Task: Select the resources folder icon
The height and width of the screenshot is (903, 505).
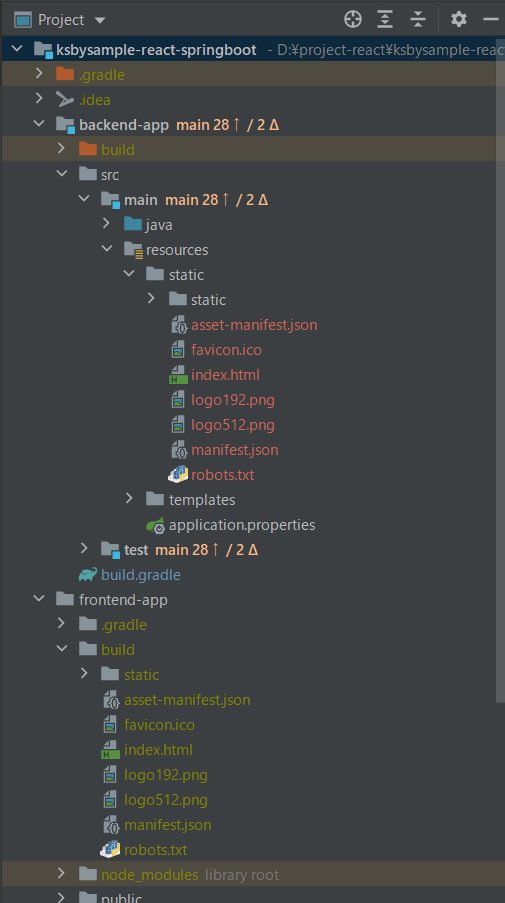Action: click(x=133, y=249)
